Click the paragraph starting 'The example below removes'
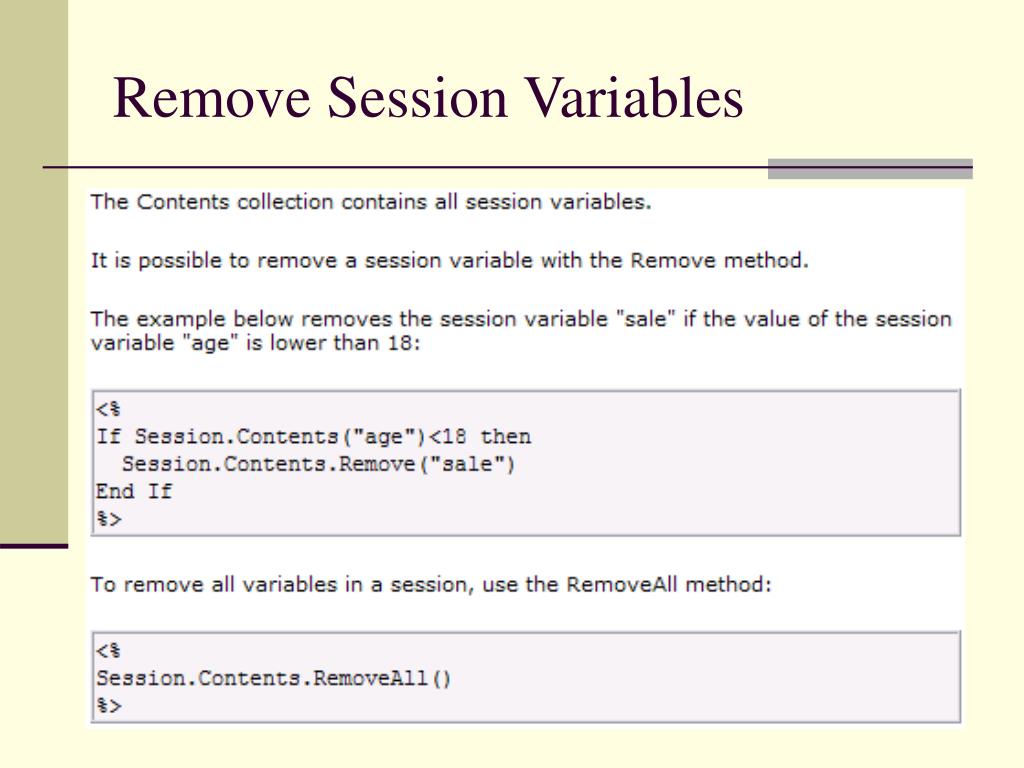This screenshot has width=1024, height=768. (x=521, y=331)
